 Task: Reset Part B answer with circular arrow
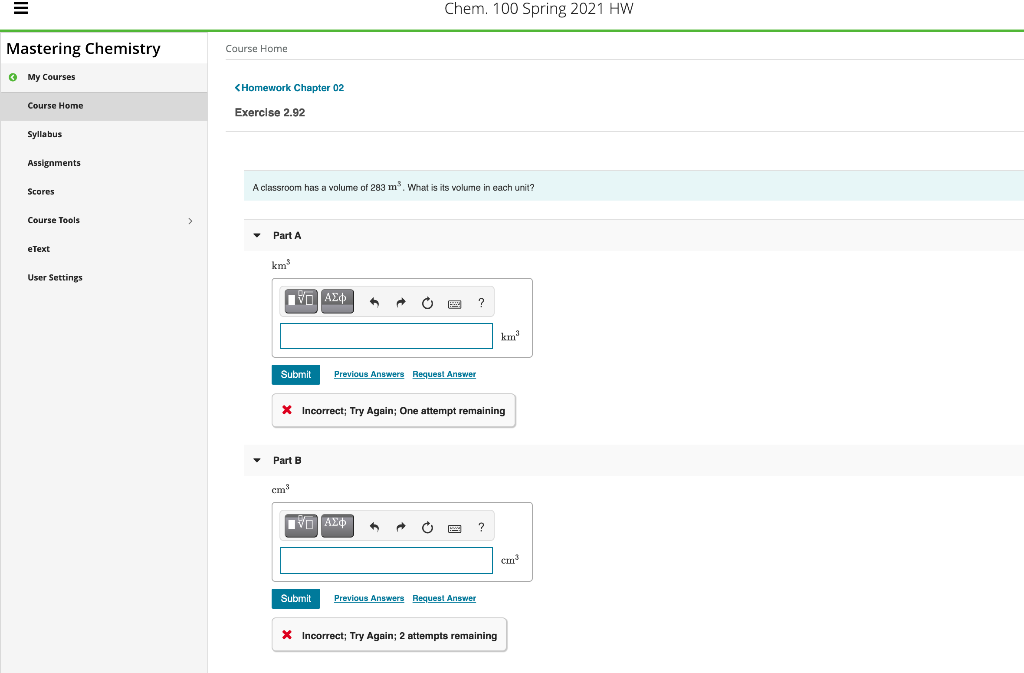click(x=427, y=527)
